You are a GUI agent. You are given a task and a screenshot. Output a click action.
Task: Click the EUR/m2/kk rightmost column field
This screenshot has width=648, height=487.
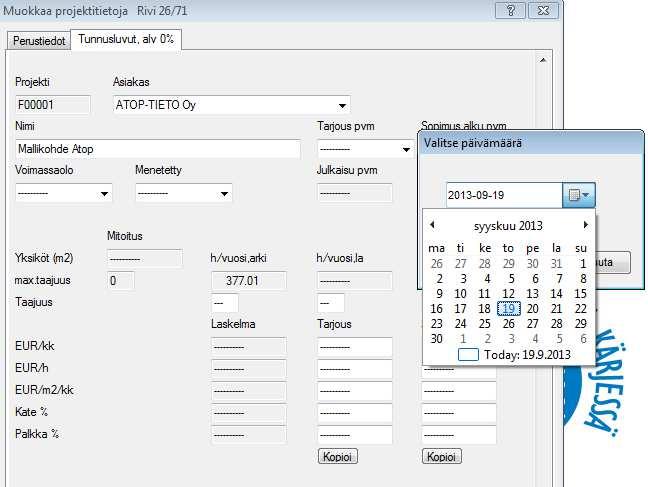coord(459,391)
